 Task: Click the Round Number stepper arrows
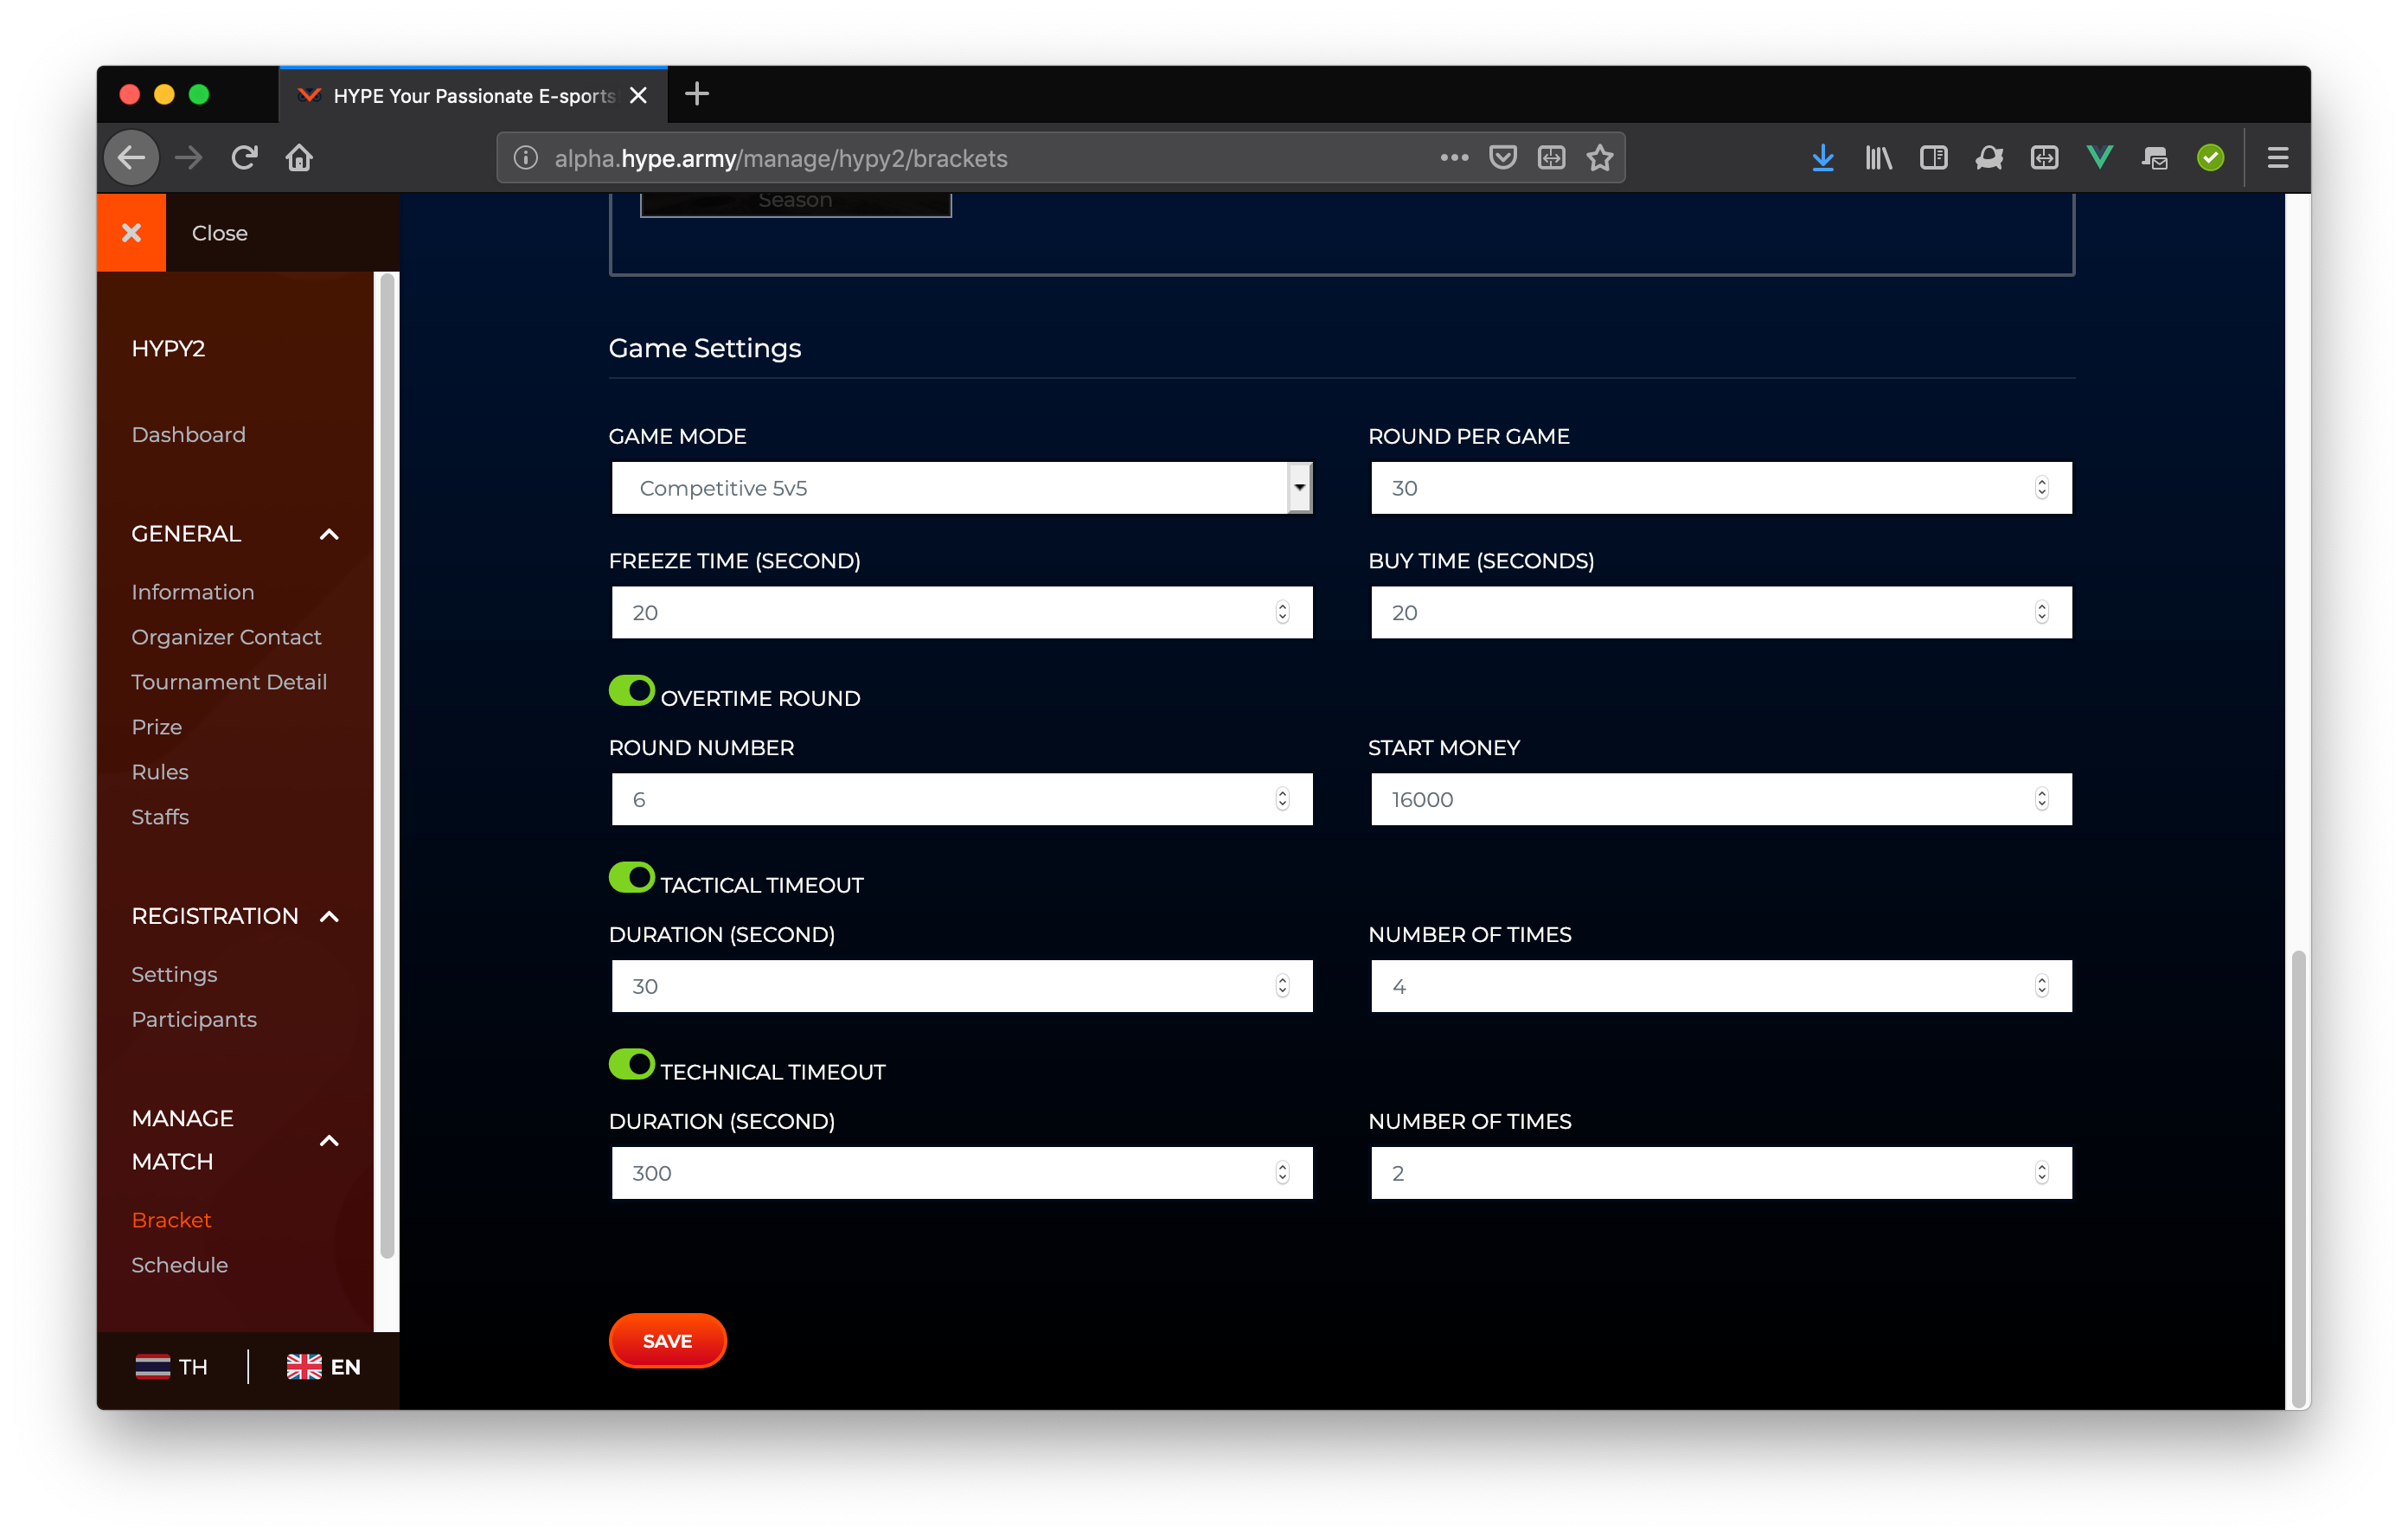(x=1282, y=799)
